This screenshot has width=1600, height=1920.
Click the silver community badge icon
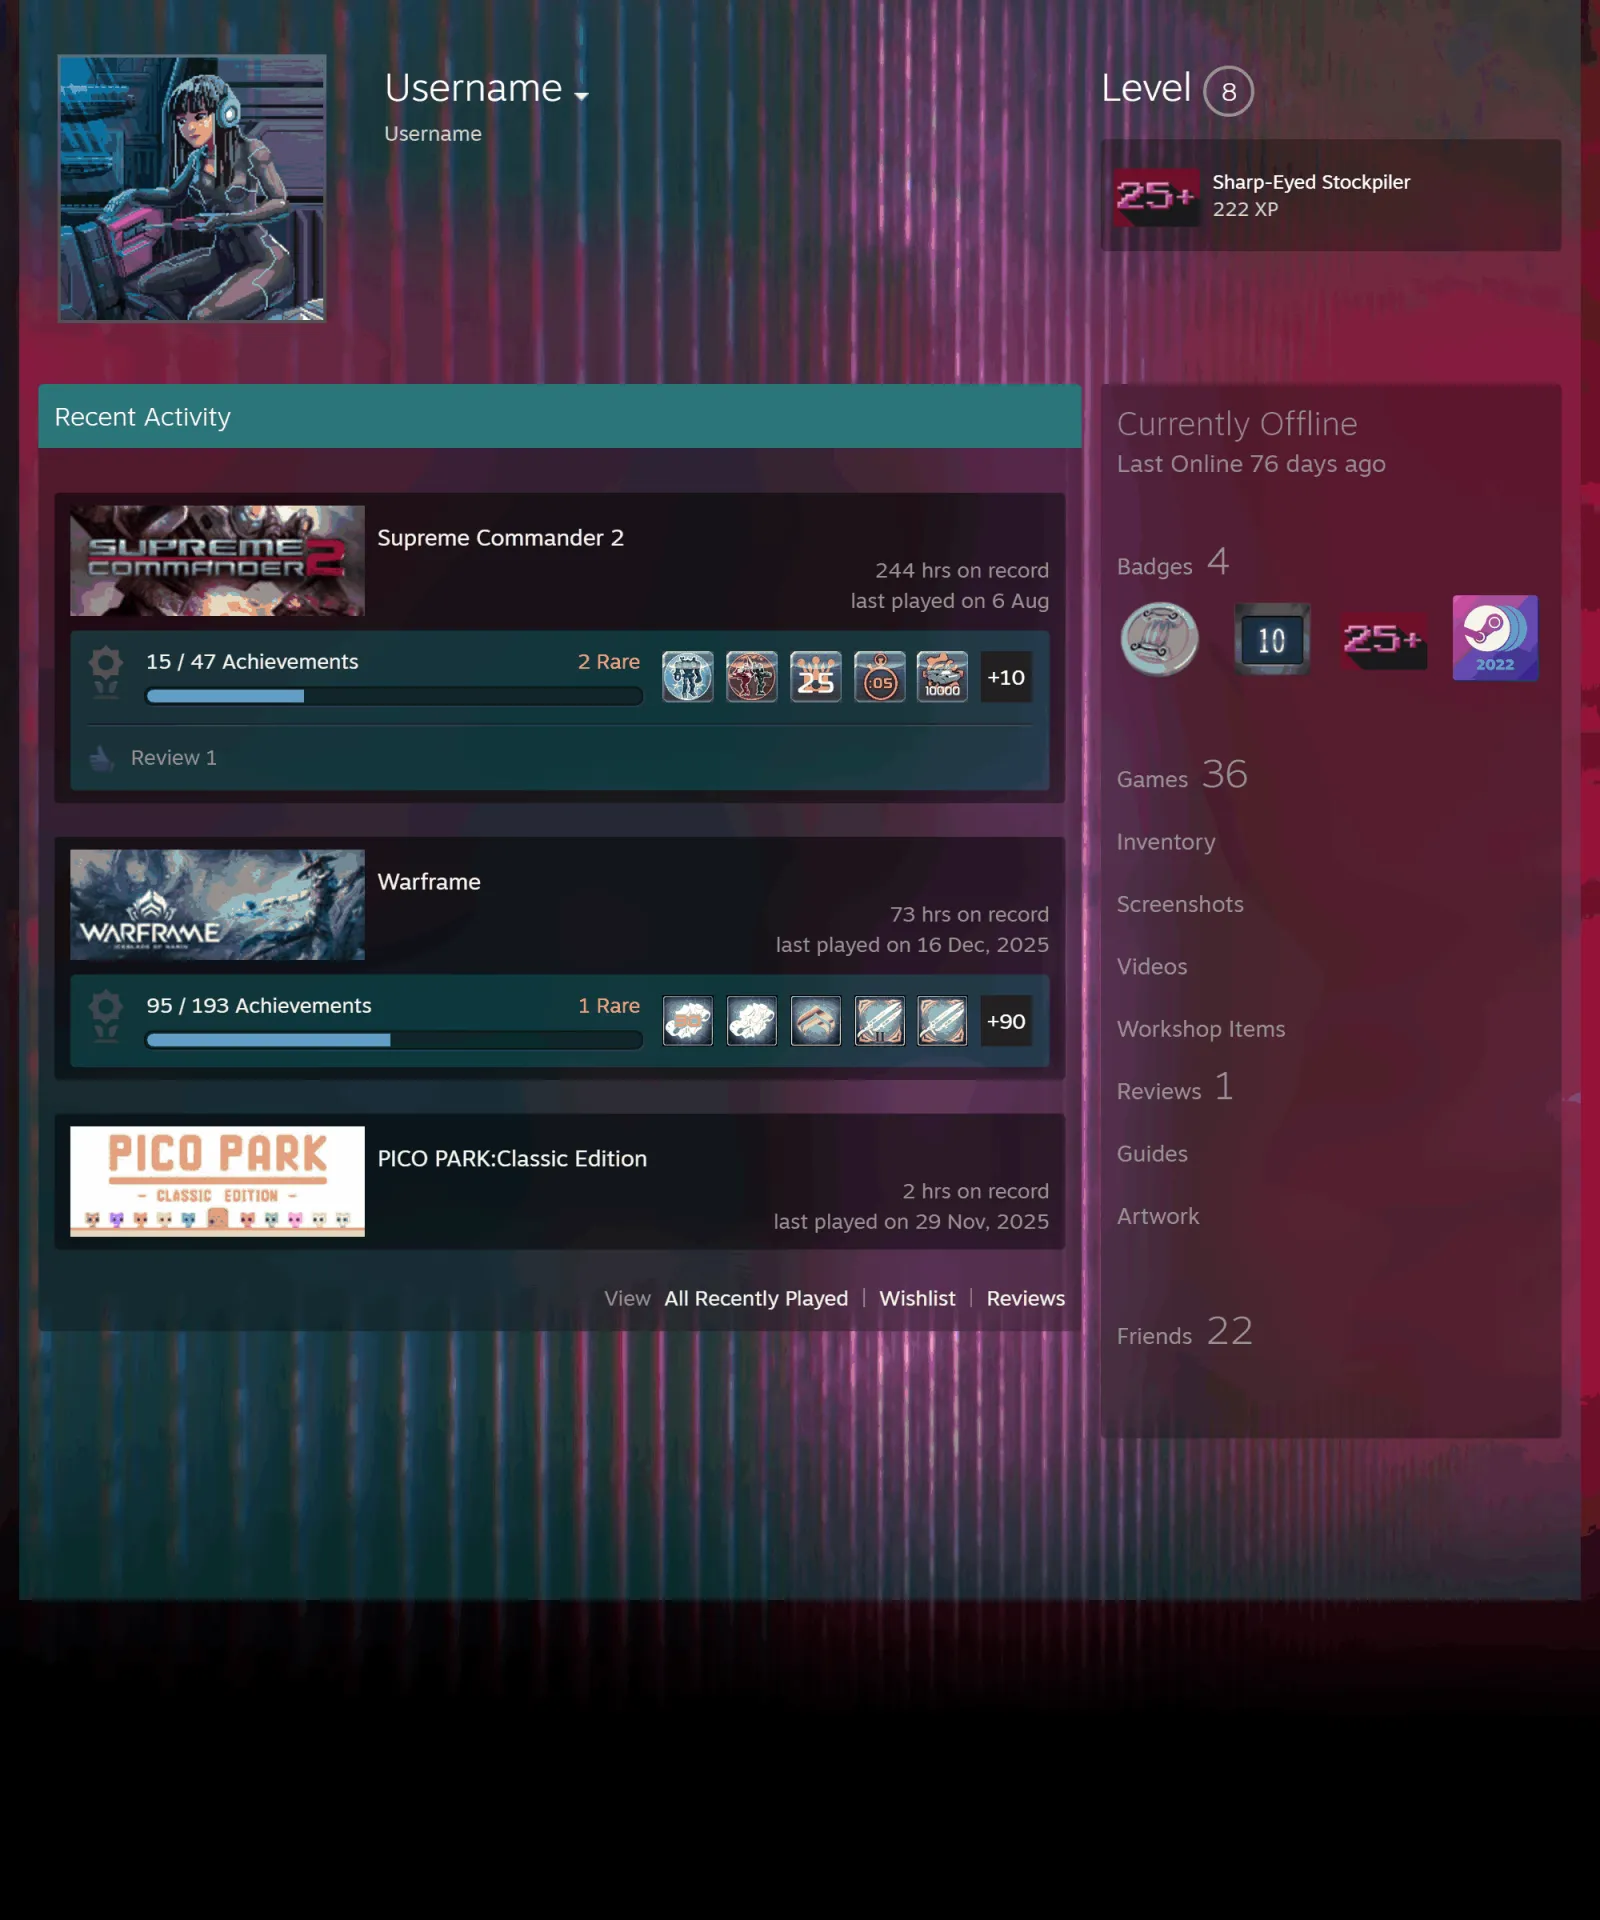[1159, 639]
